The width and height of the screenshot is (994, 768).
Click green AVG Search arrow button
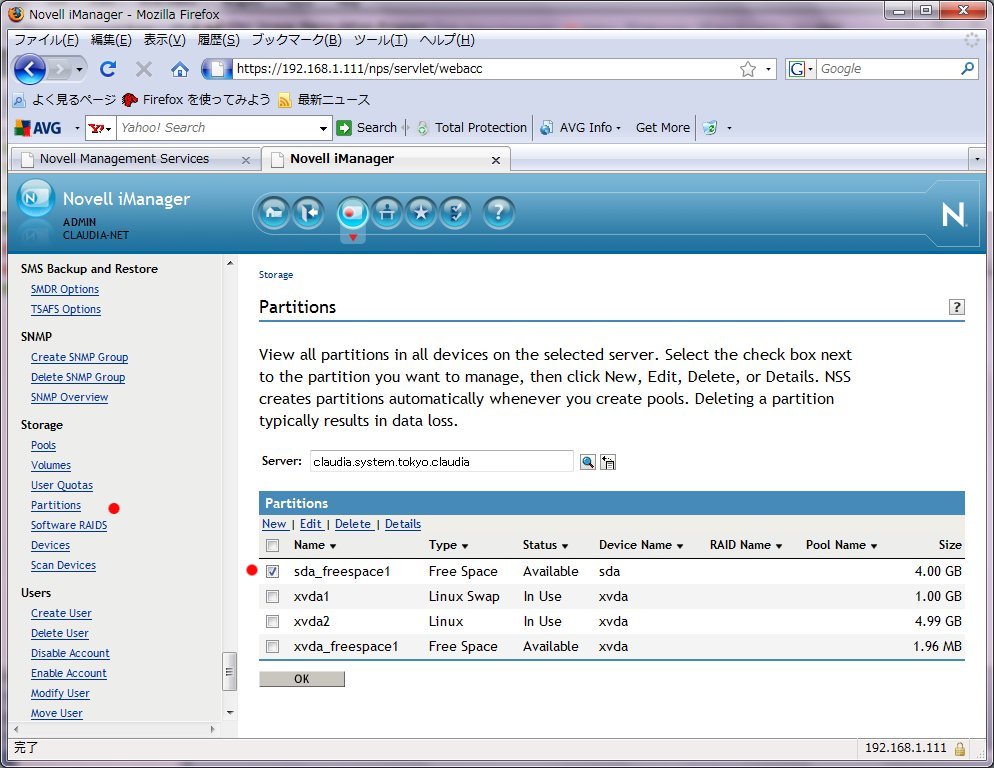click(344, 127)
